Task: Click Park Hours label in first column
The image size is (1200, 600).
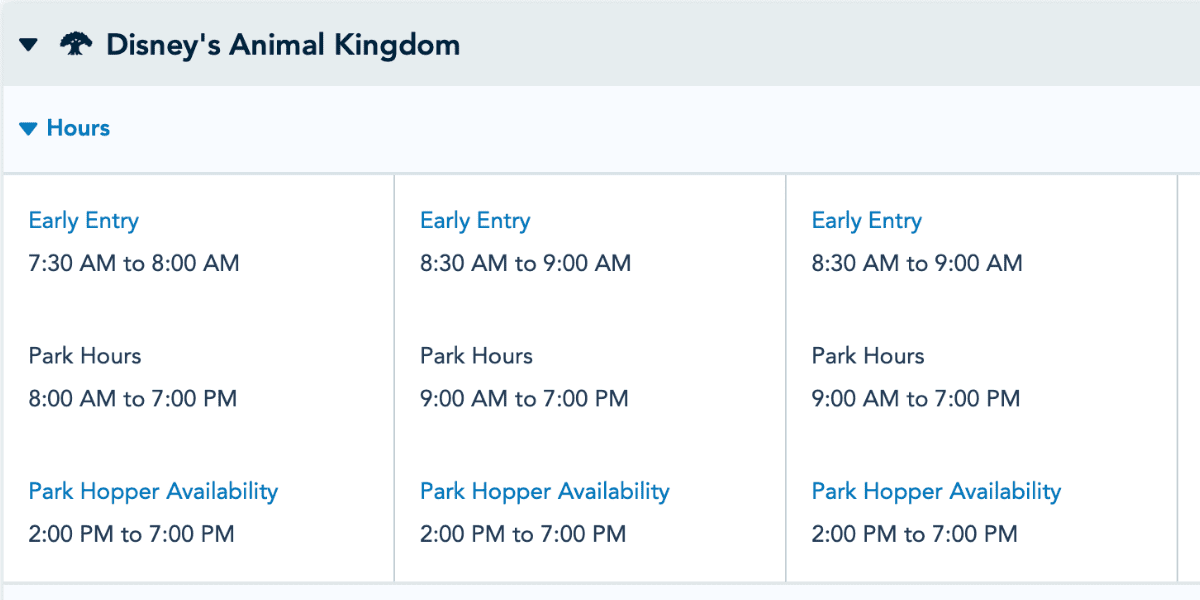Action: (x=85, y=356)
